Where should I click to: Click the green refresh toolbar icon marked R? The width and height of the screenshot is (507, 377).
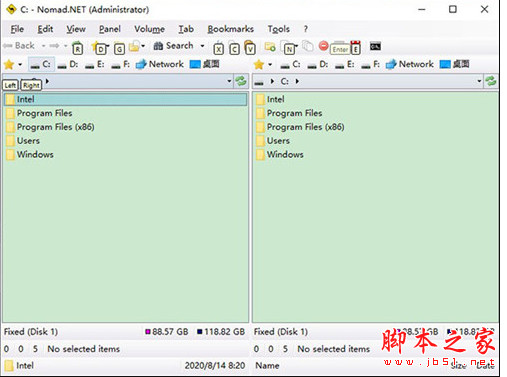coord(77,48)
